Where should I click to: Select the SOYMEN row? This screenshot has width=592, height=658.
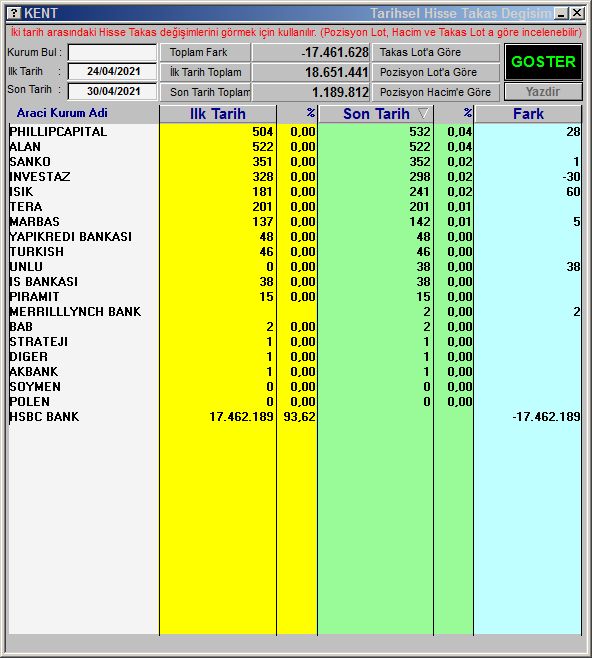click(295, 386)
